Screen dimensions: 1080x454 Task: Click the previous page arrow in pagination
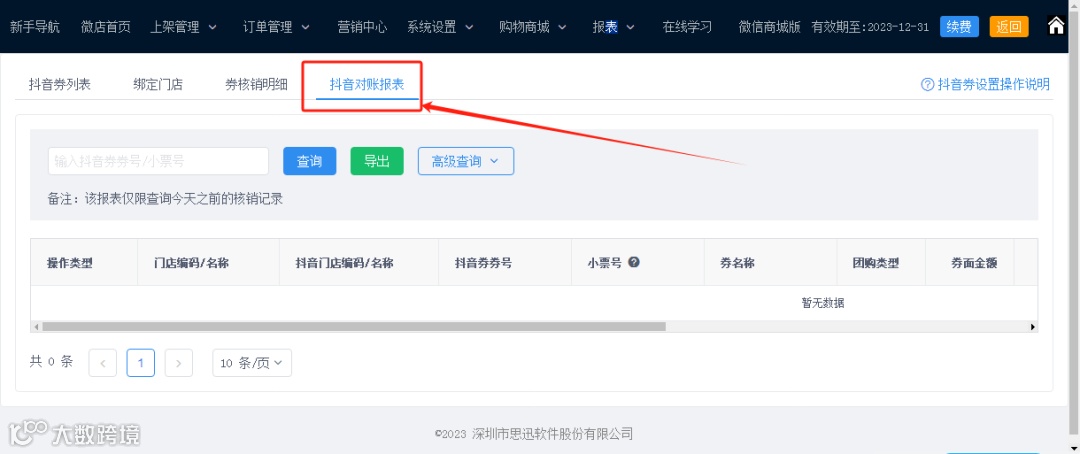(x=103, y=363)
